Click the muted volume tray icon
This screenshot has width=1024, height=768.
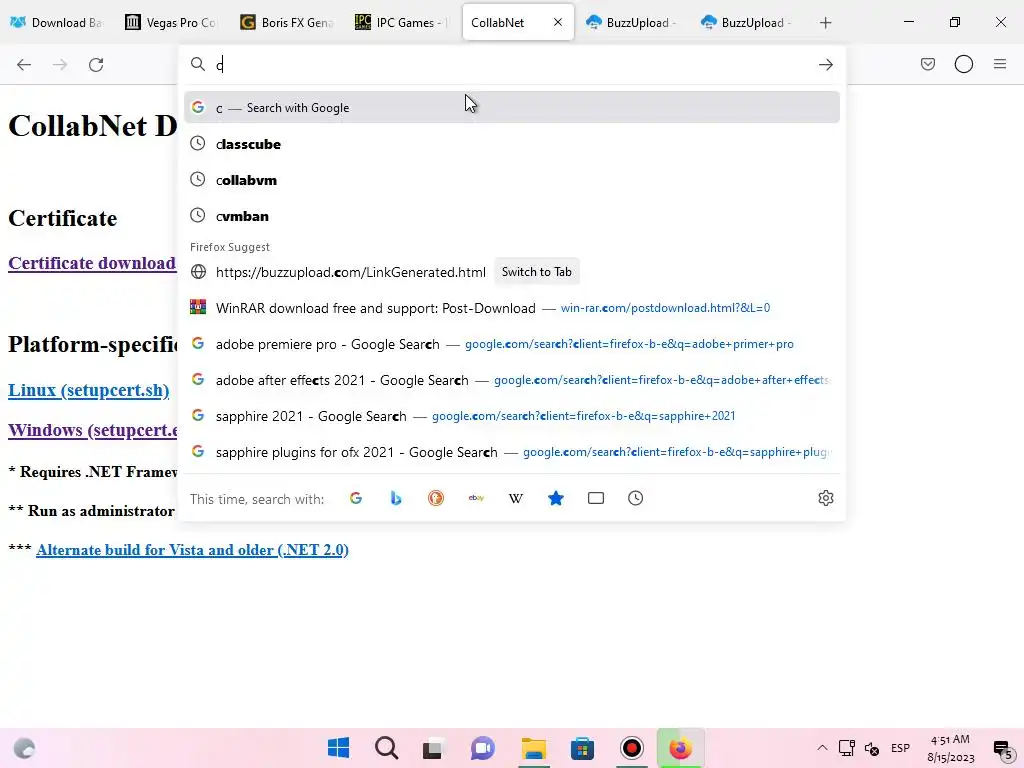872,748
